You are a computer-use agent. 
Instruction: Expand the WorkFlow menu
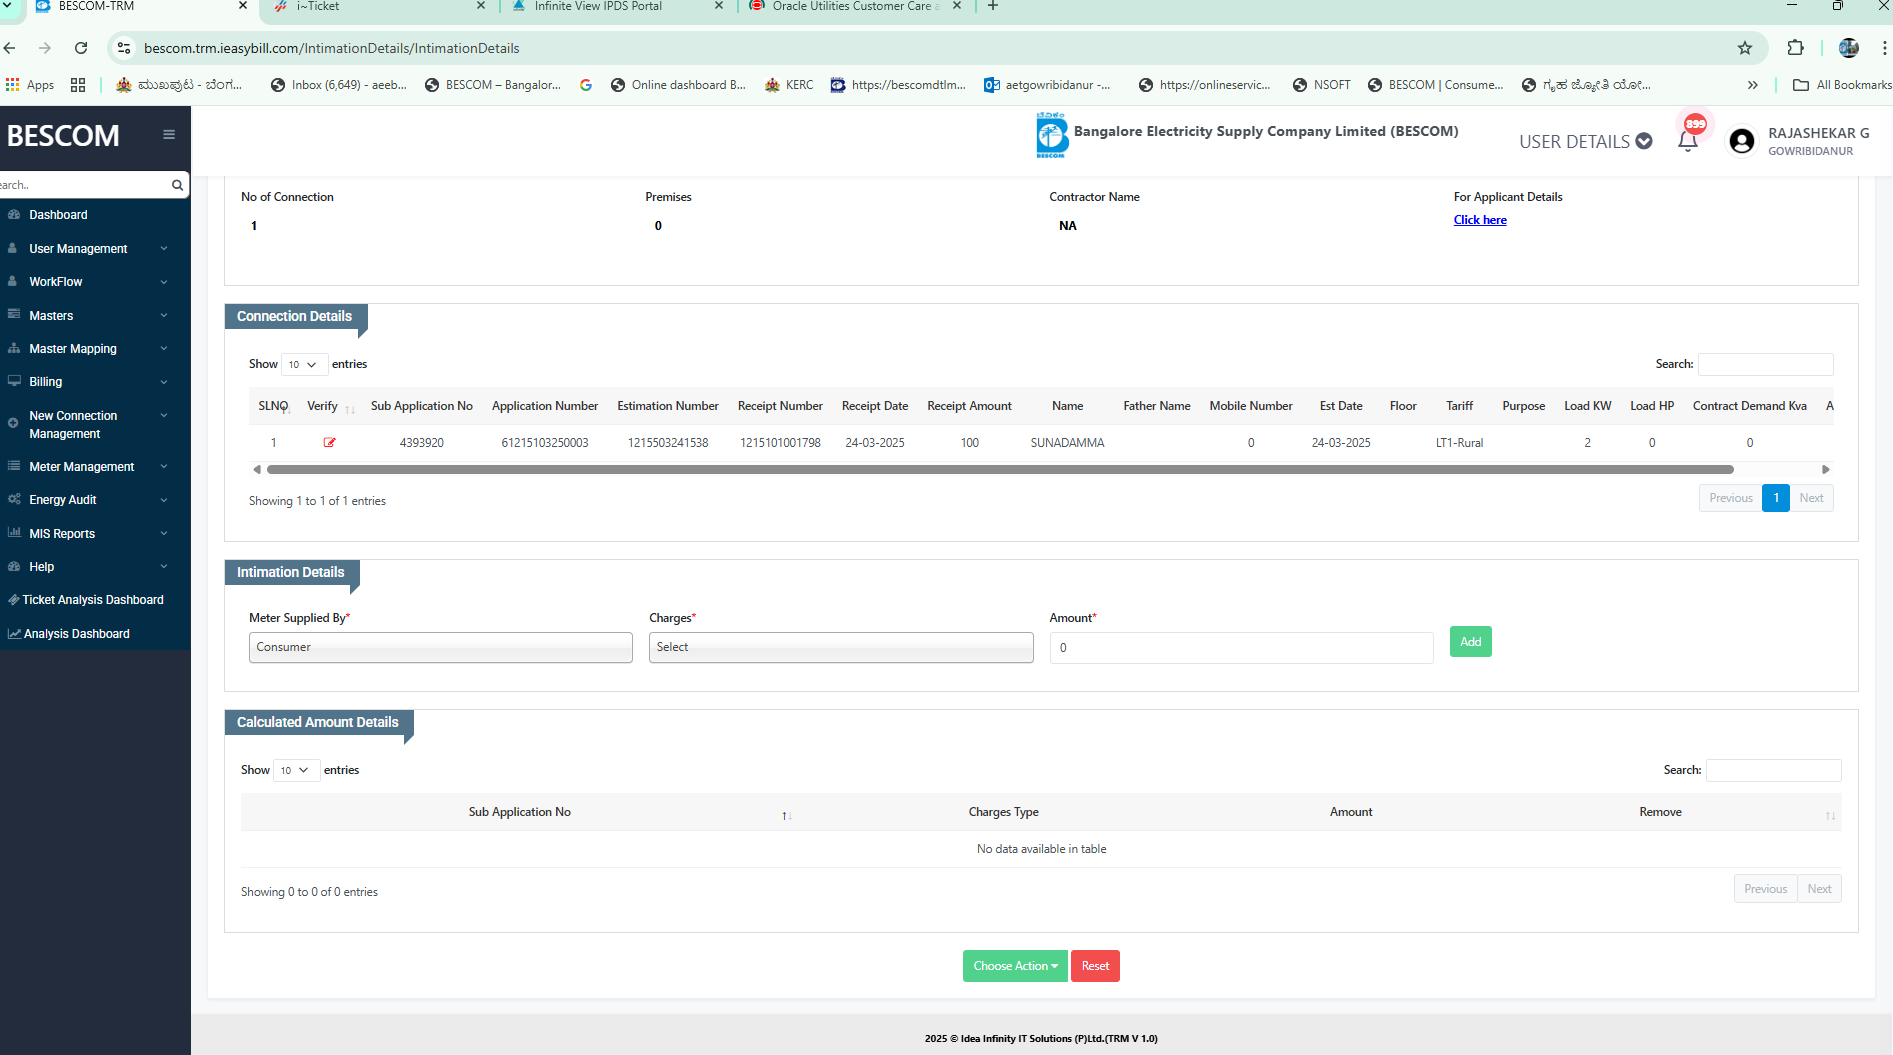click(x=95, y=282)
